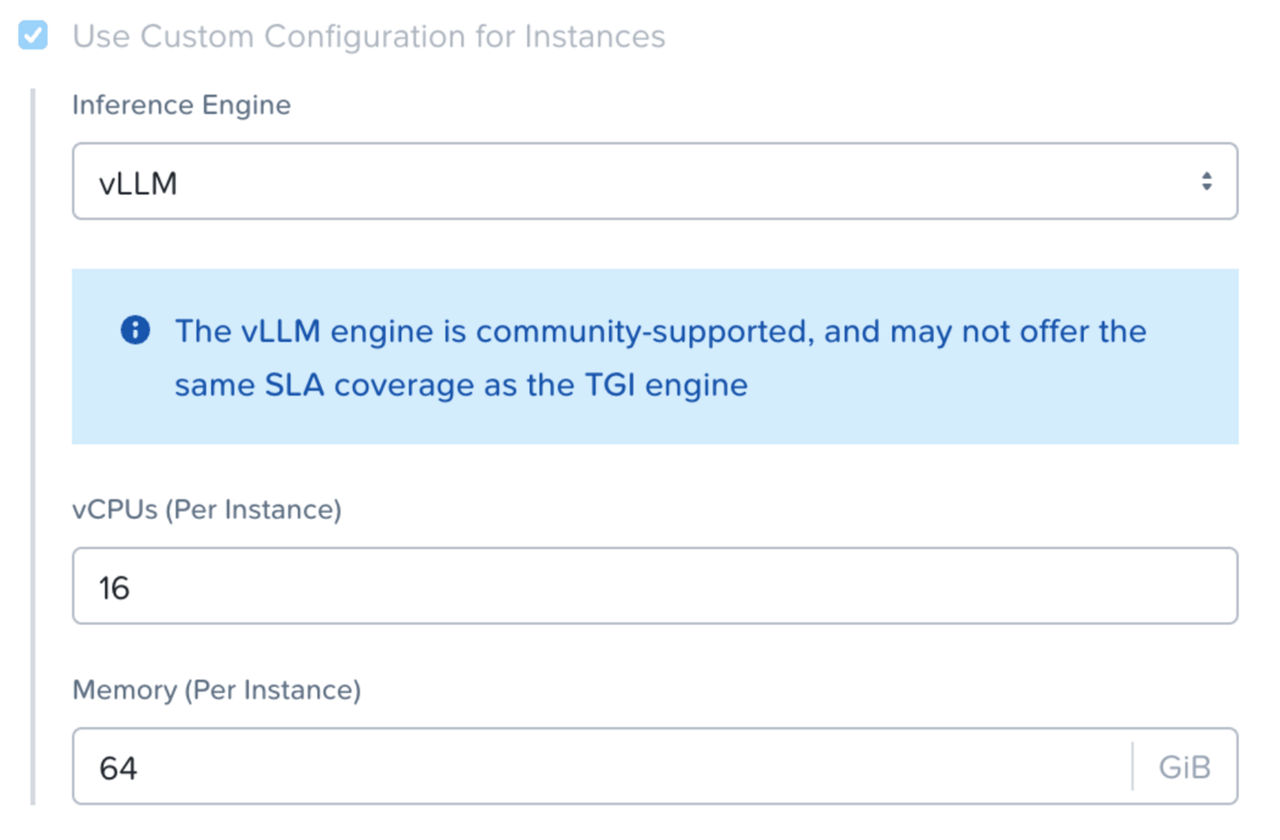Click the community-supported warning message text

tap(660, 357)
